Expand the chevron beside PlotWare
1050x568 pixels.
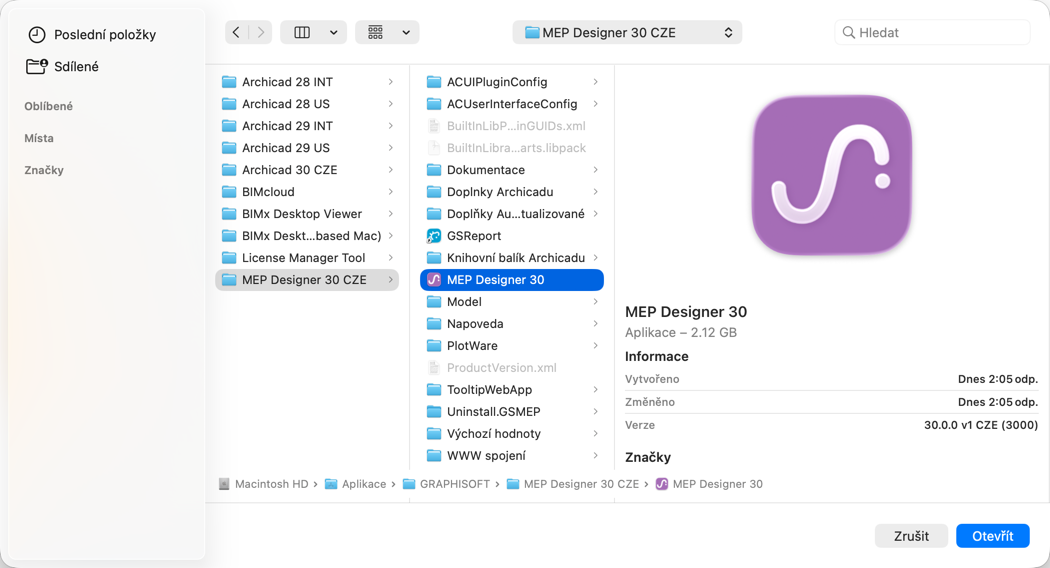(595, 346)
